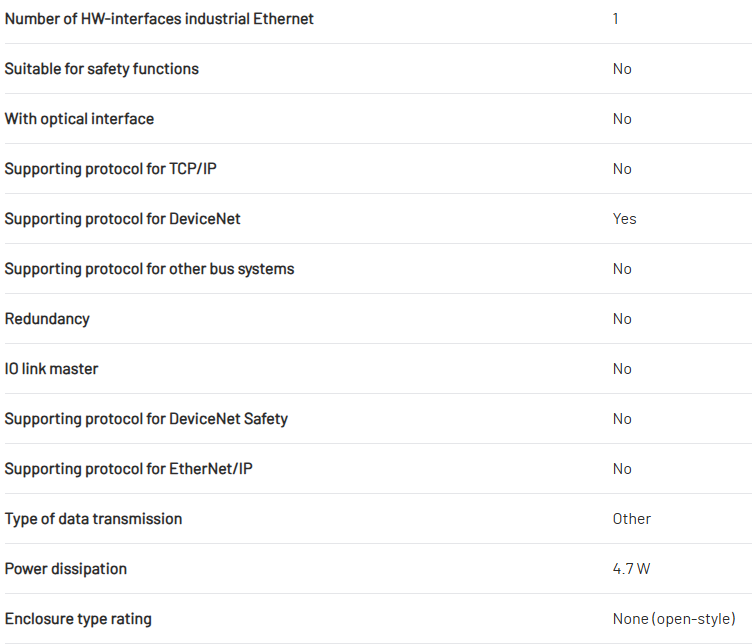Click the '4.7 W' power dissipation value
Viewport: 752px width, 644px height.
(631, 569)
